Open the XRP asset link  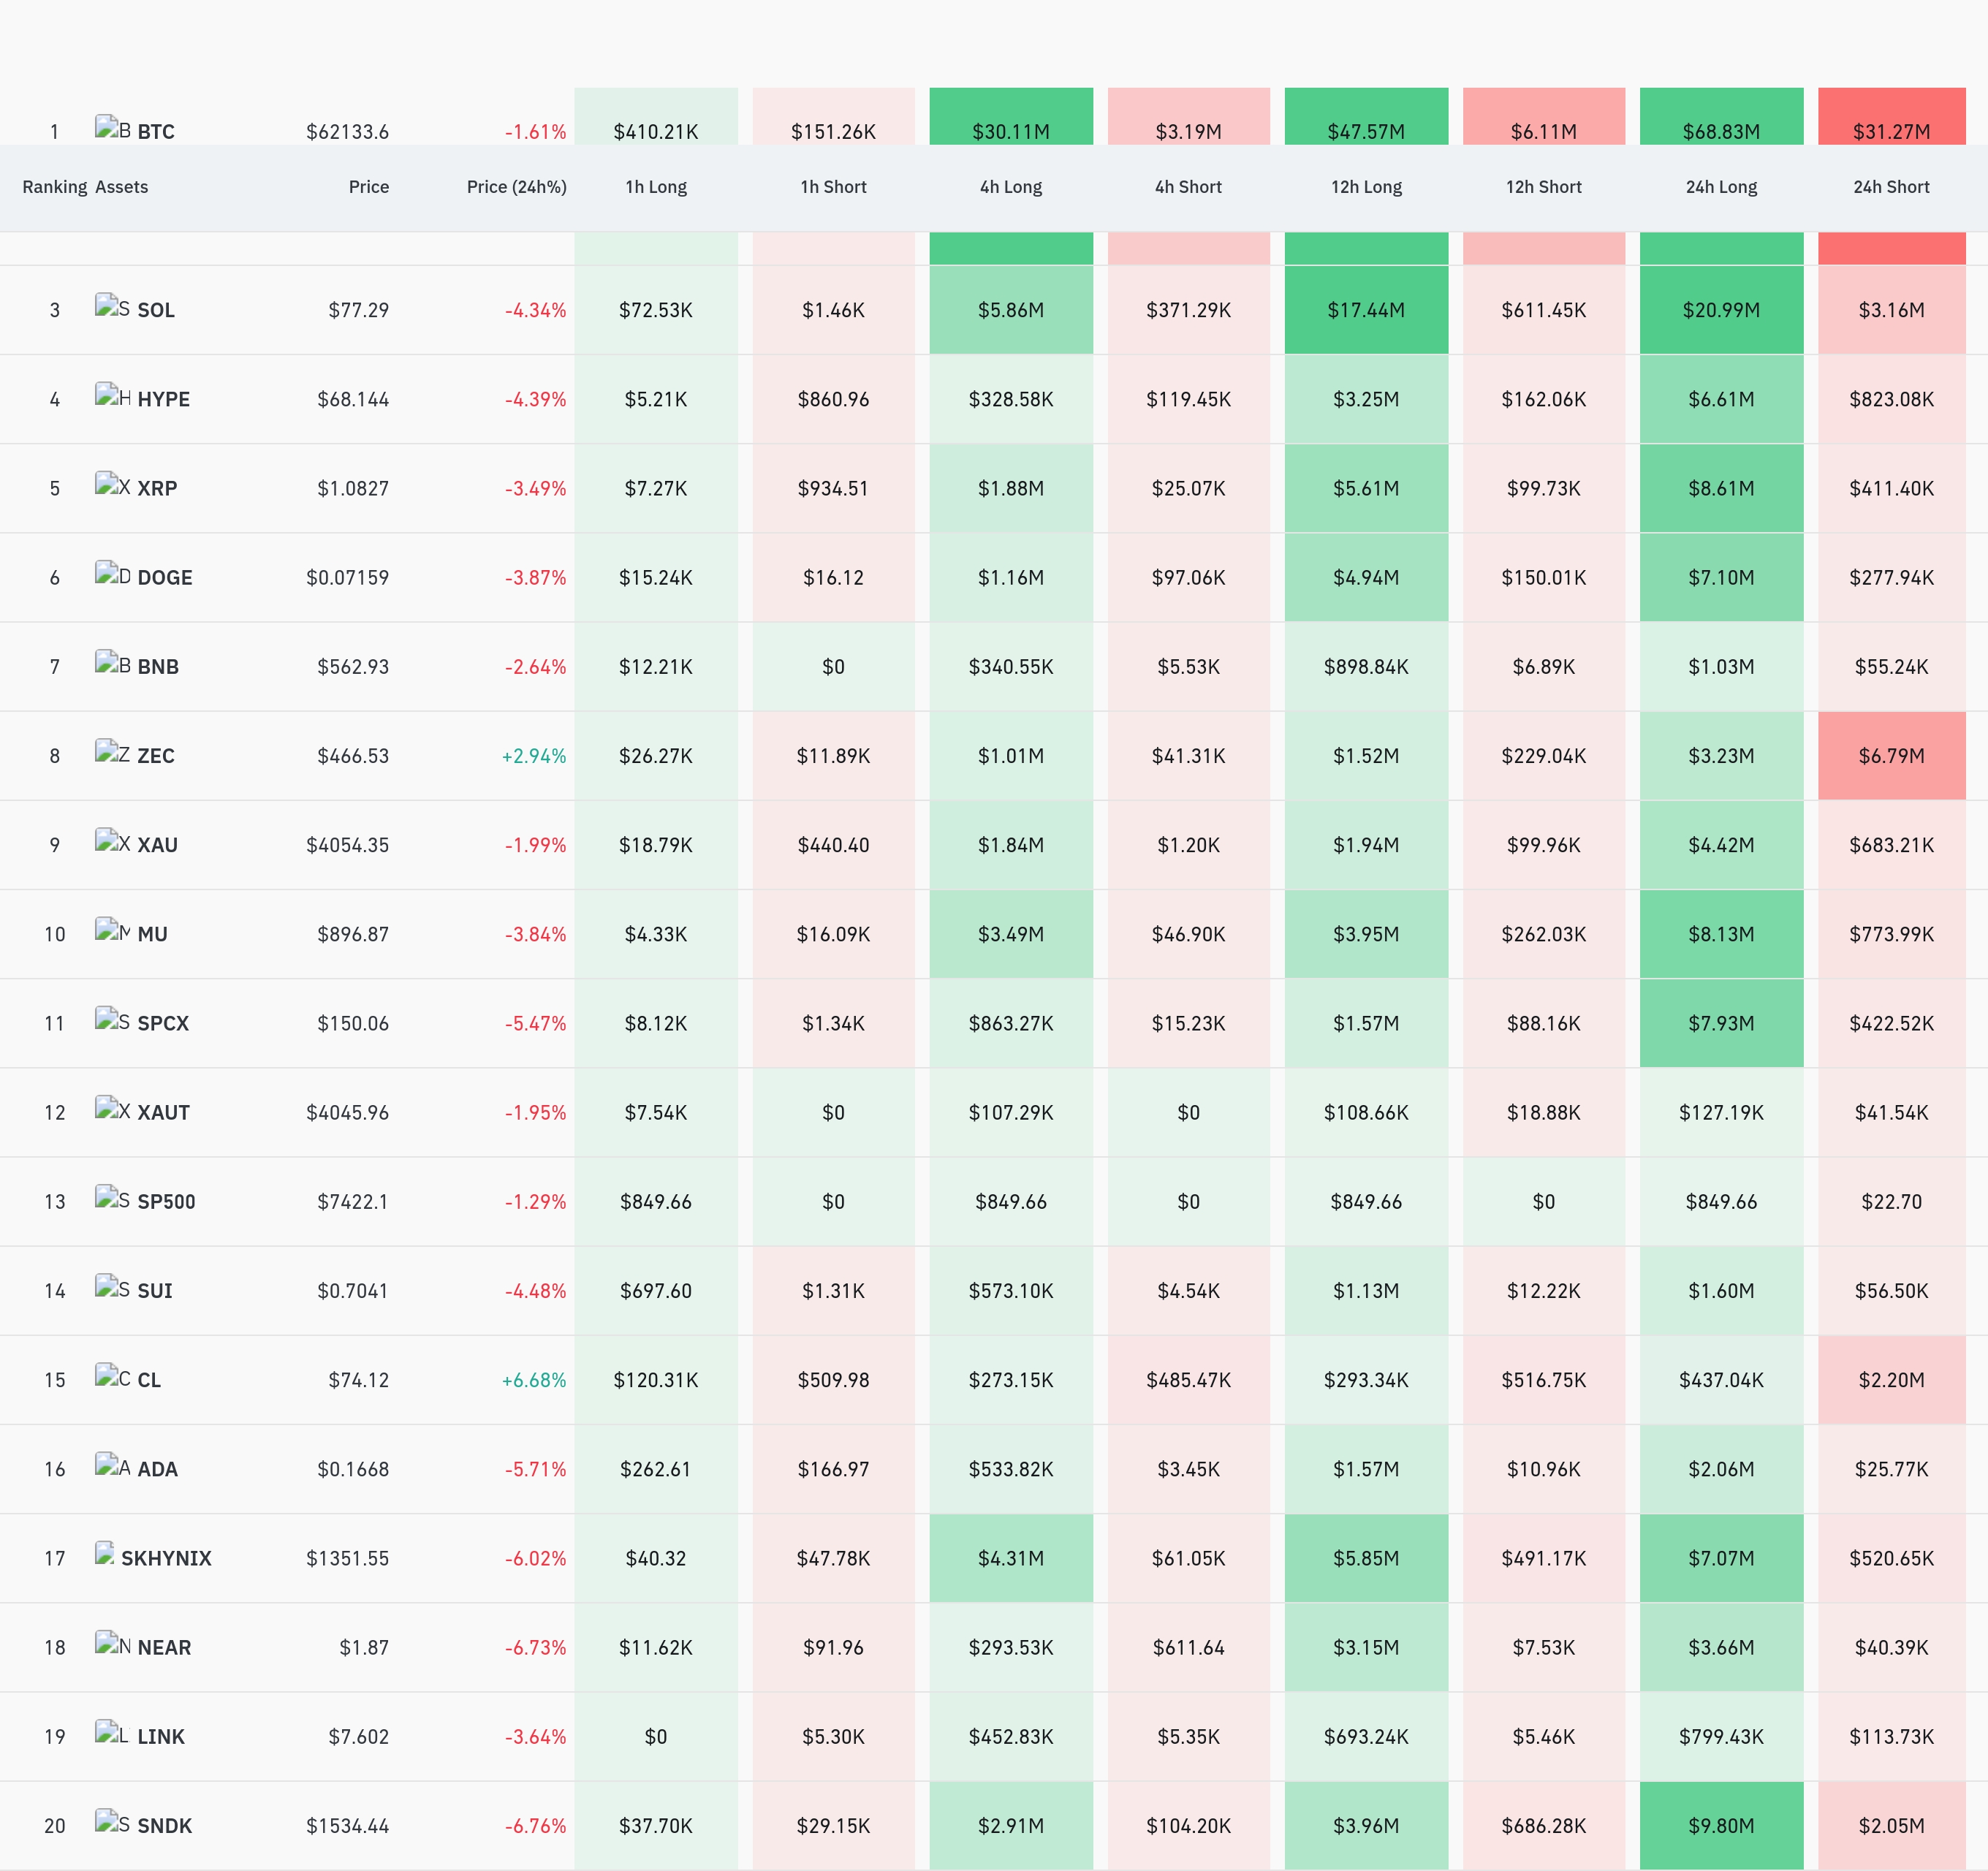pos(157,488)
